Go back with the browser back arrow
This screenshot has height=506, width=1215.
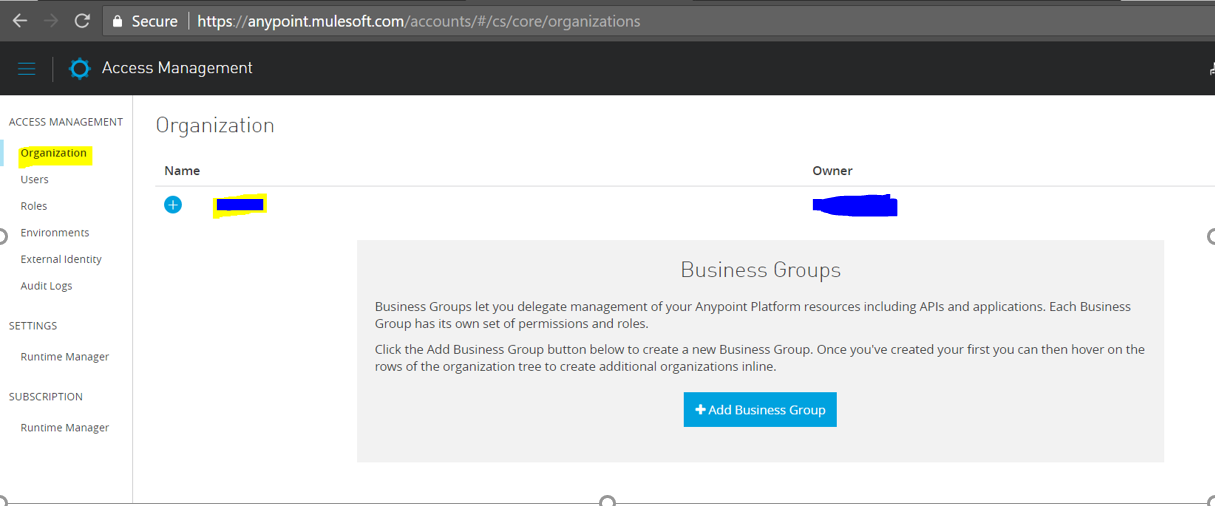click(x=19, y=21)
